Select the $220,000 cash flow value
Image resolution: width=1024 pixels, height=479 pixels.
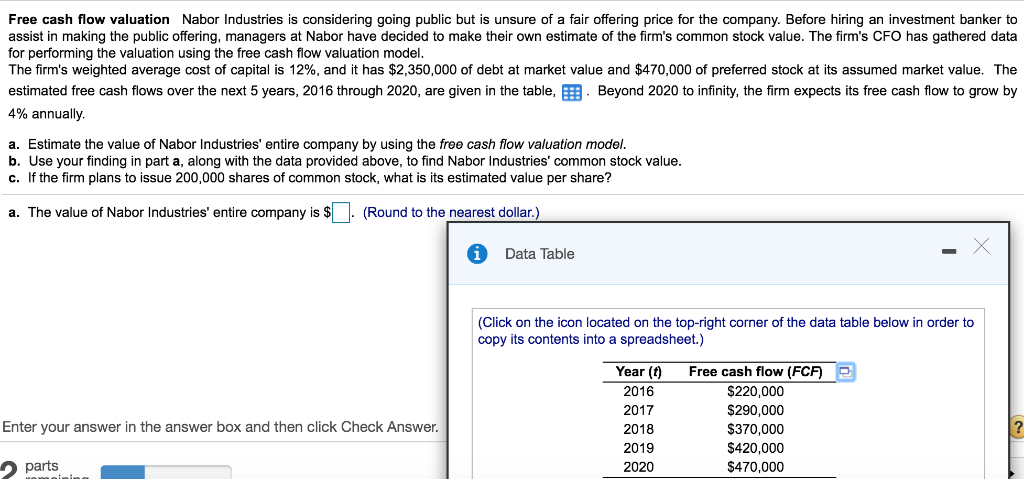click(755, 392)
